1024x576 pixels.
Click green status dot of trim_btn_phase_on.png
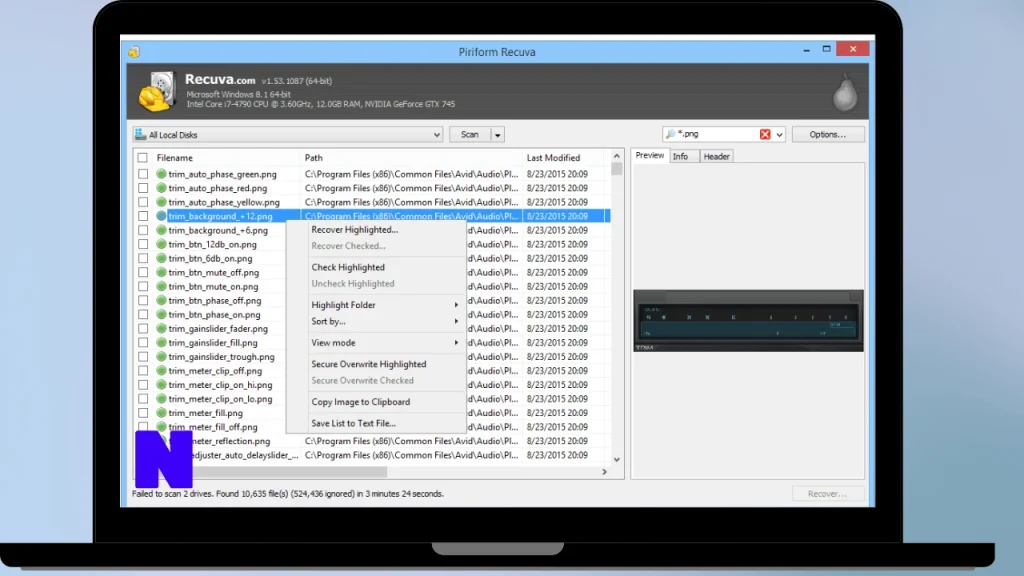click(x=161, y=314)
